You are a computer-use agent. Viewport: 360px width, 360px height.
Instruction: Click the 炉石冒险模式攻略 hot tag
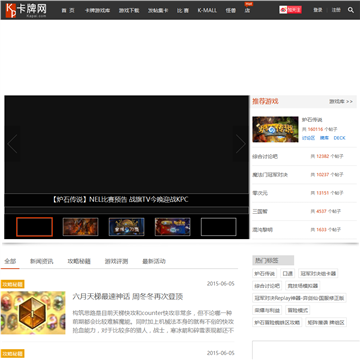pyautogui.click(x=277, y=322)
